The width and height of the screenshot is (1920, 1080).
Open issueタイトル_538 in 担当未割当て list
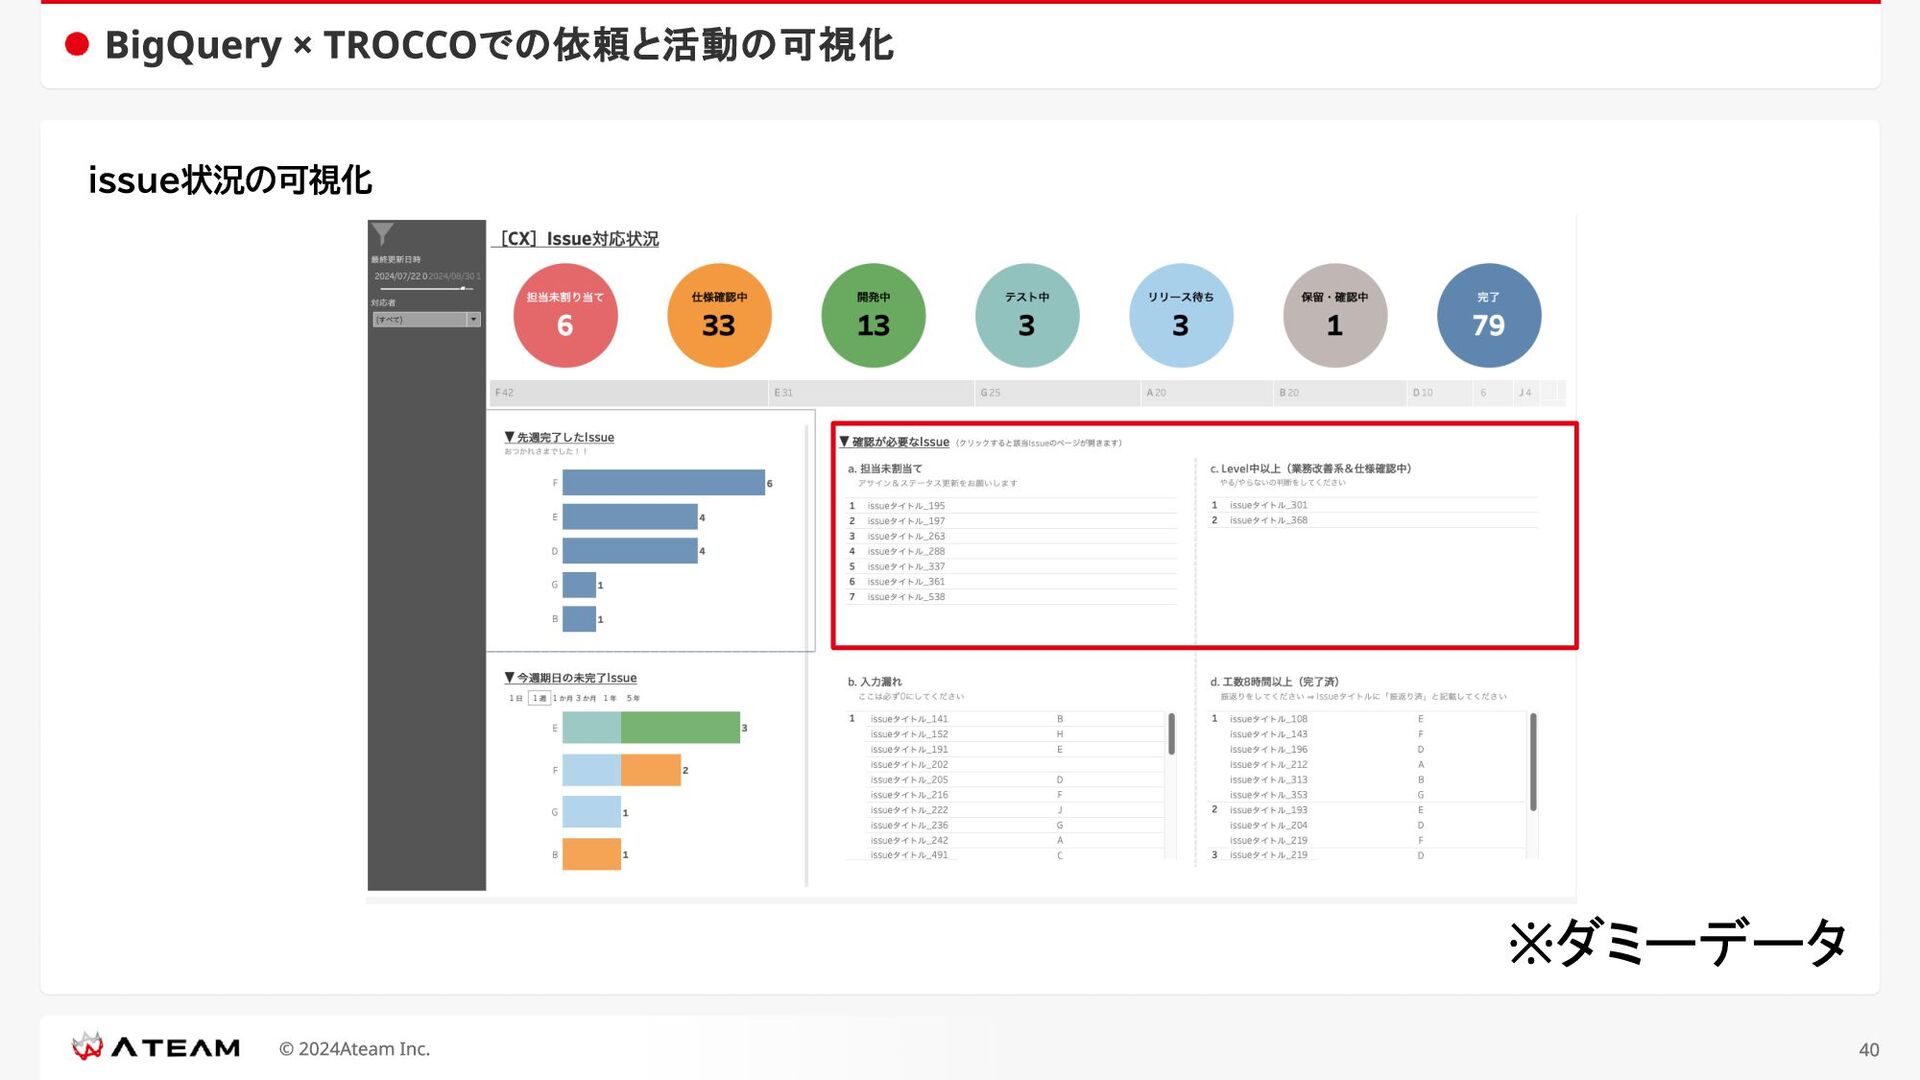coord(906,597)
